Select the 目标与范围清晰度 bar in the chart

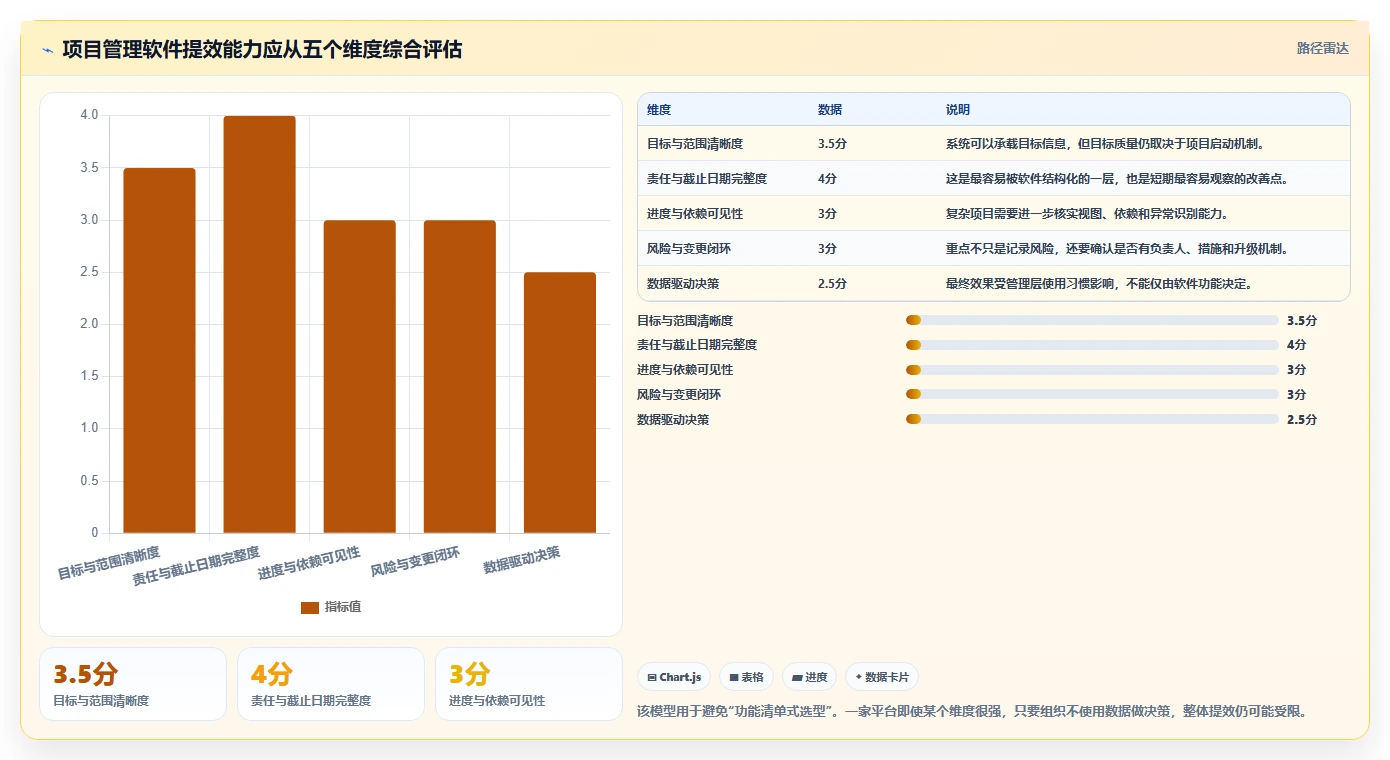(x=159, y=350)
